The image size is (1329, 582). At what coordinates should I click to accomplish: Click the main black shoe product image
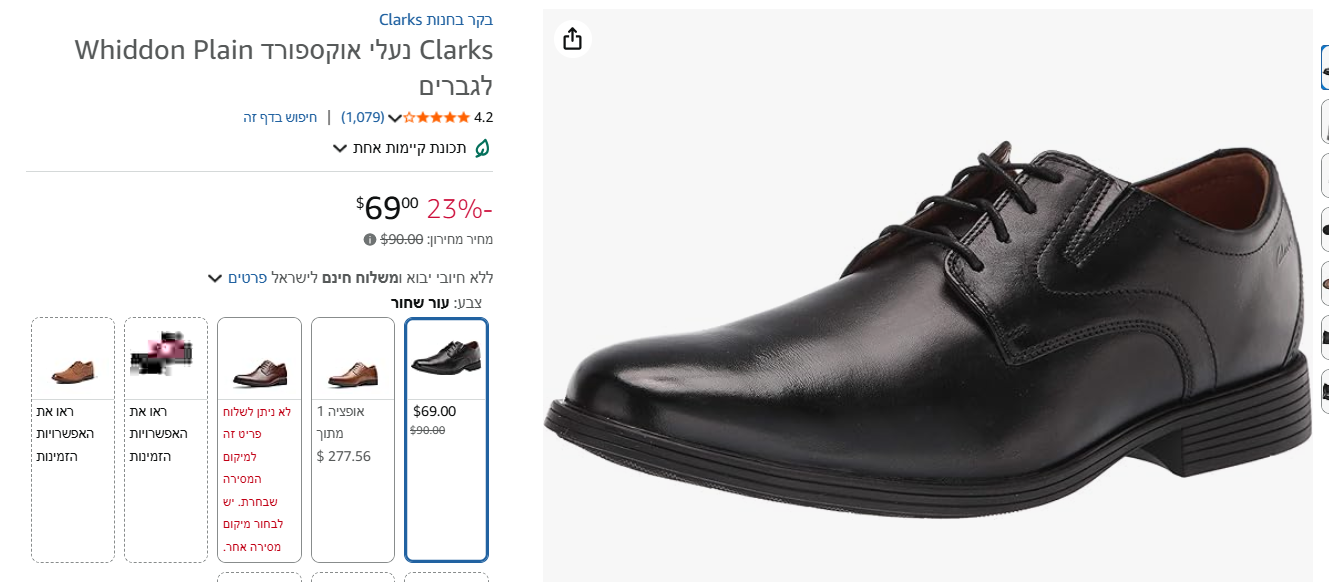[925, 330]
